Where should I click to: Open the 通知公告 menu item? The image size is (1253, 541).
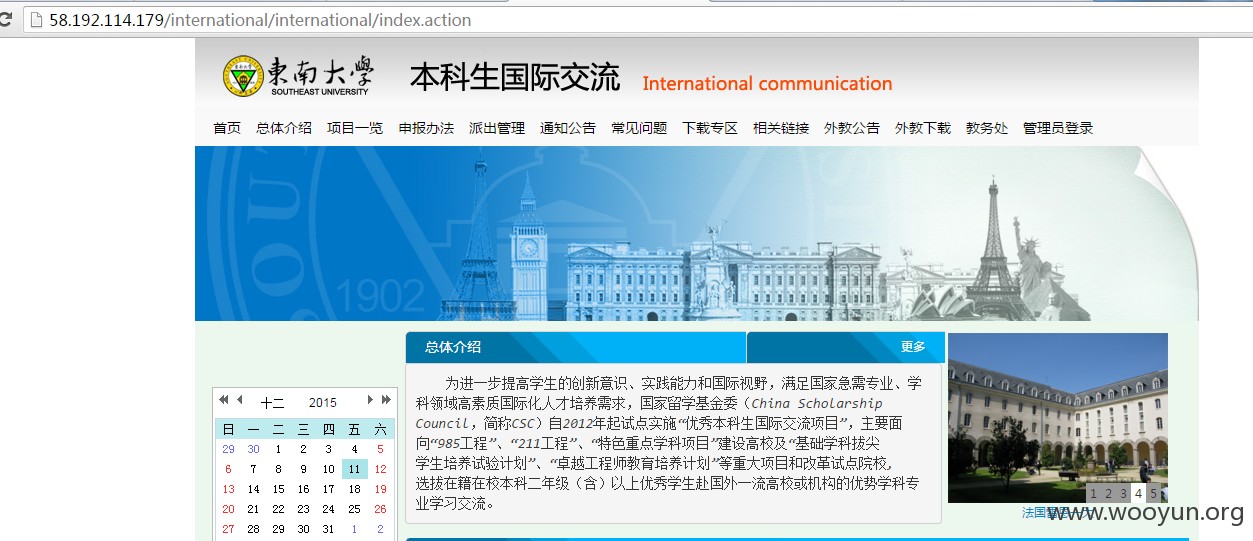568,128
